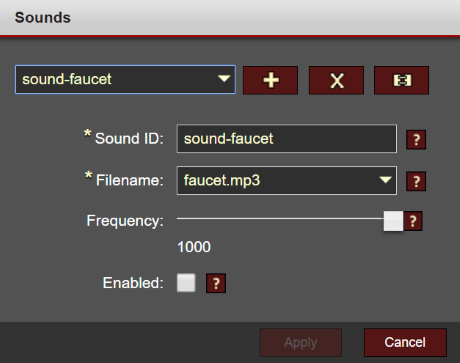Open the faucet.mp3 Filename dropdown
Viewport: 460px width, 363px height.
pyautogui.click(x=287, y=181)
